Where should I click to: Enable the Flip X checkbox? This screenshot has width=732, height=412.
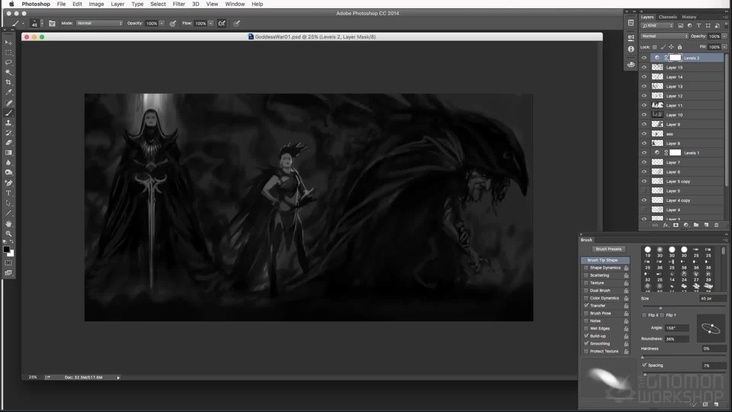click(x=644, y=315)
